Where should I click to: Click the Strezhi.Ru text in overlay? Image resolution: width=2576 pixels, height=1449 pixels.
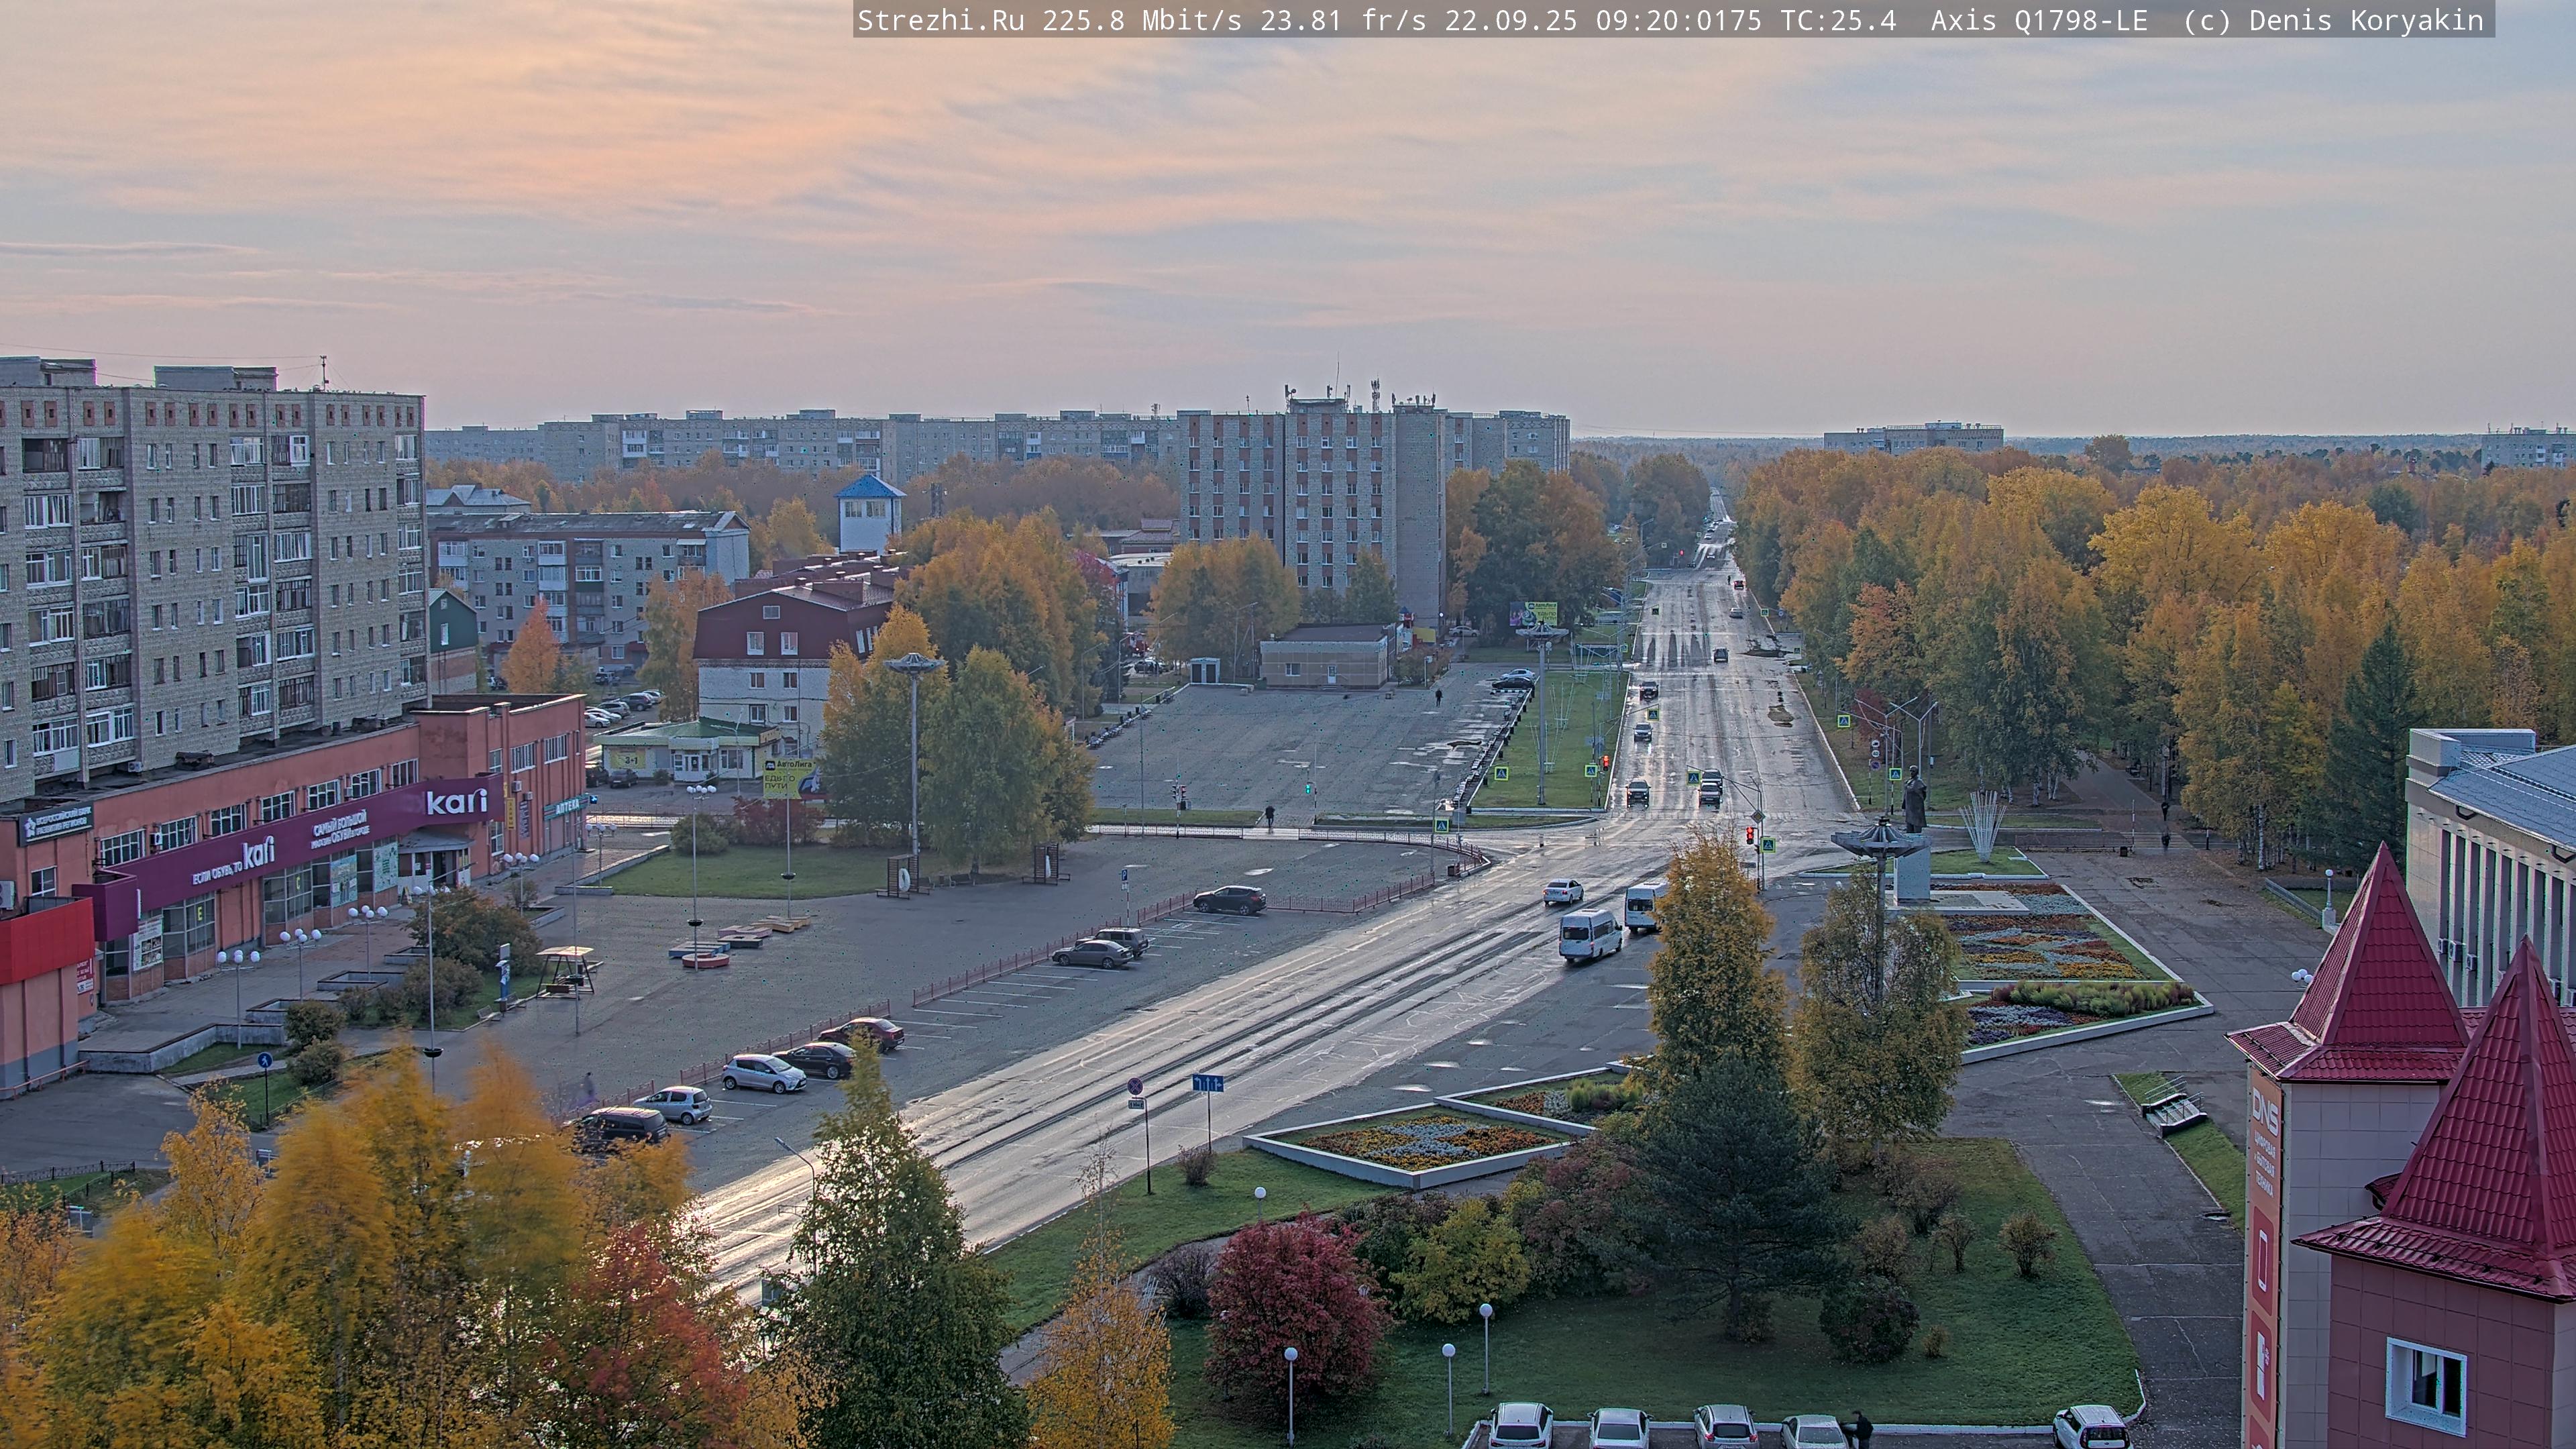pyautogui.click(x=940, y=20)
